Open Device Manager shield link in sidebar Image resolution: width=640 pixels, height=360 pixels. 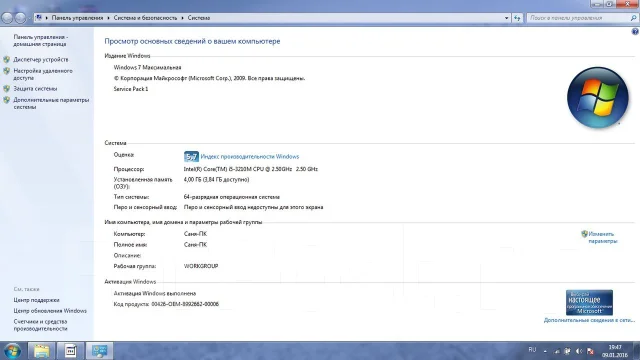pos(41,60)
